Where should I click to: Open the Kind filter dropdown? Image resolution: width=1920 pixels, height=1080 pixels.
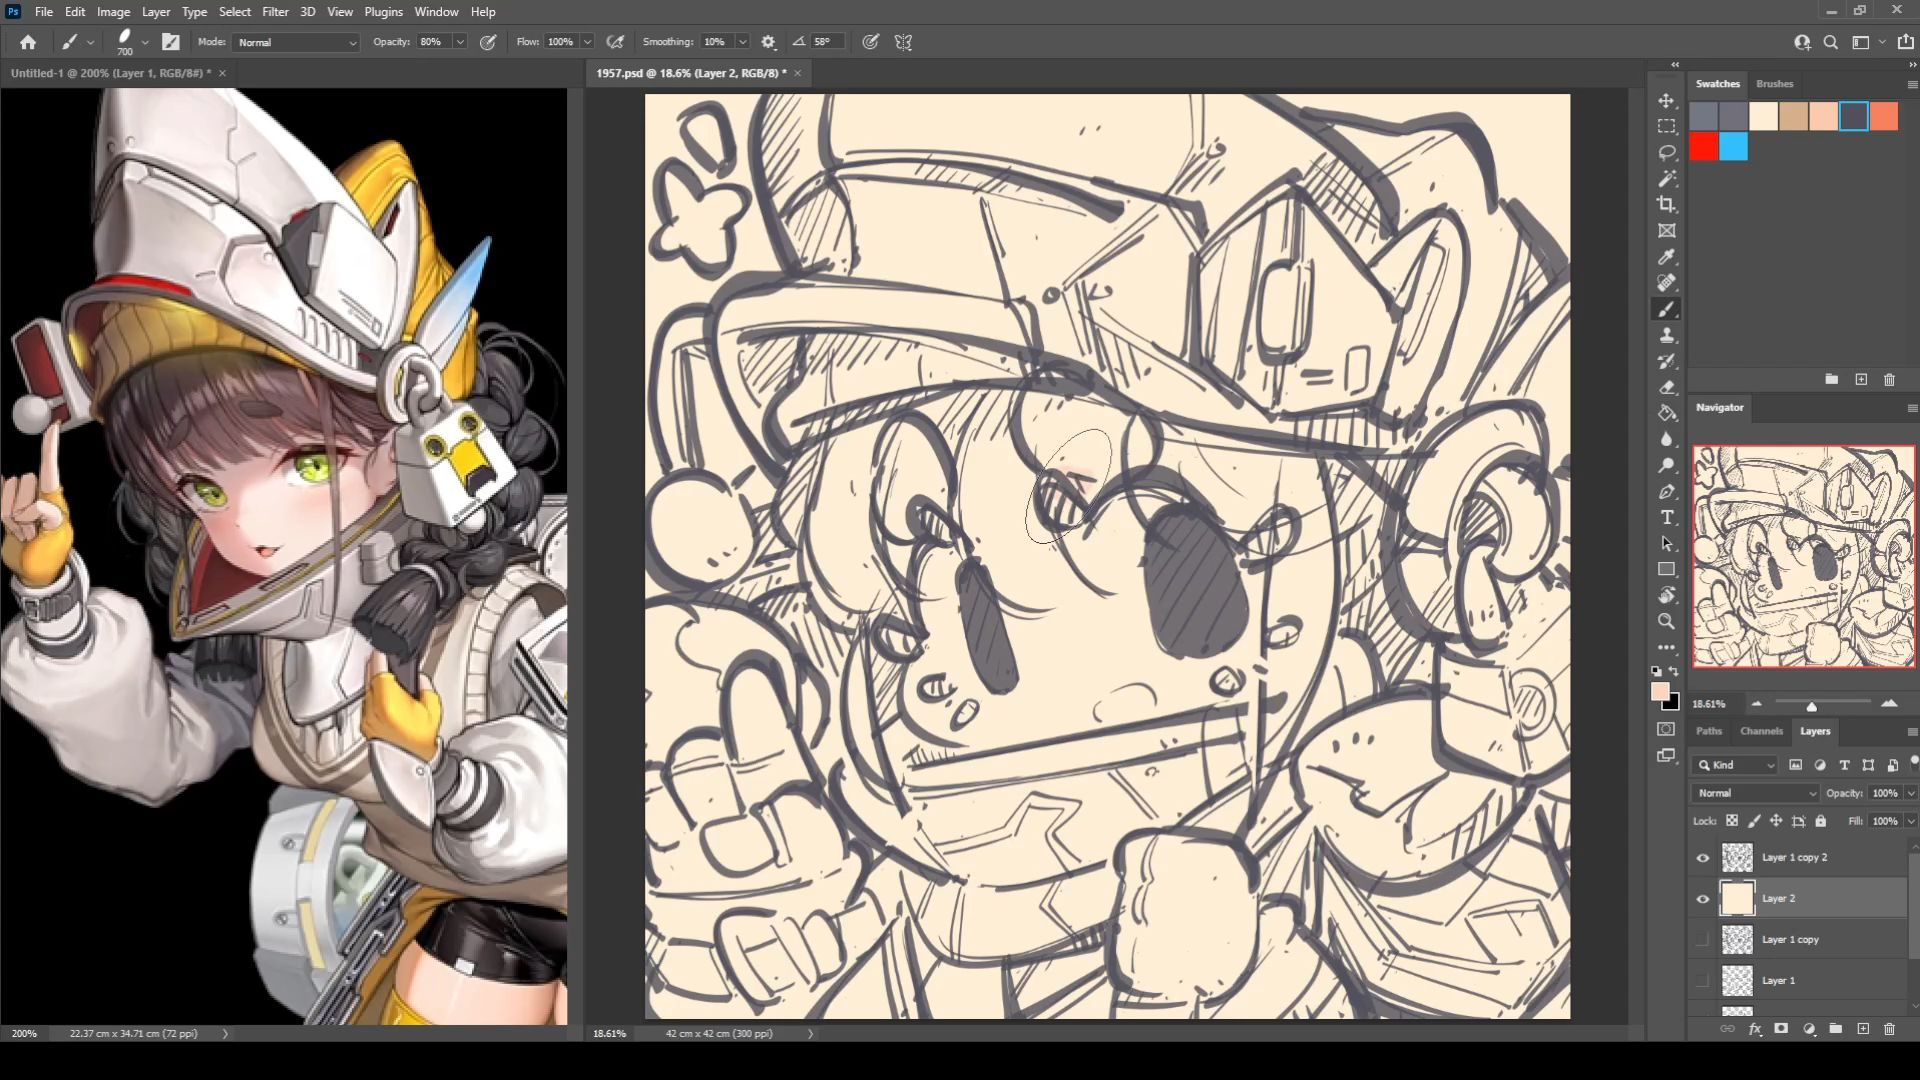pyautogui.click(x=1741, y=765)
